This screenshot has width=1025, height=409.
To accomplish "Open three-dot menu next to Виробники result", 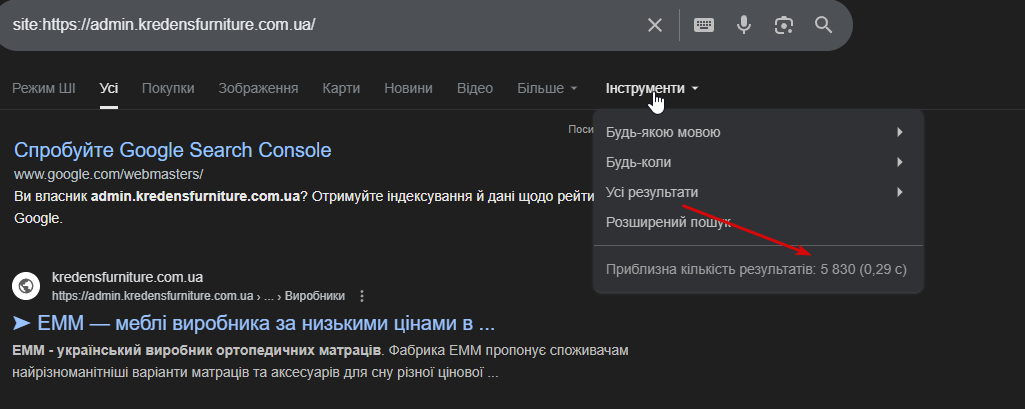I will point(362,296).
